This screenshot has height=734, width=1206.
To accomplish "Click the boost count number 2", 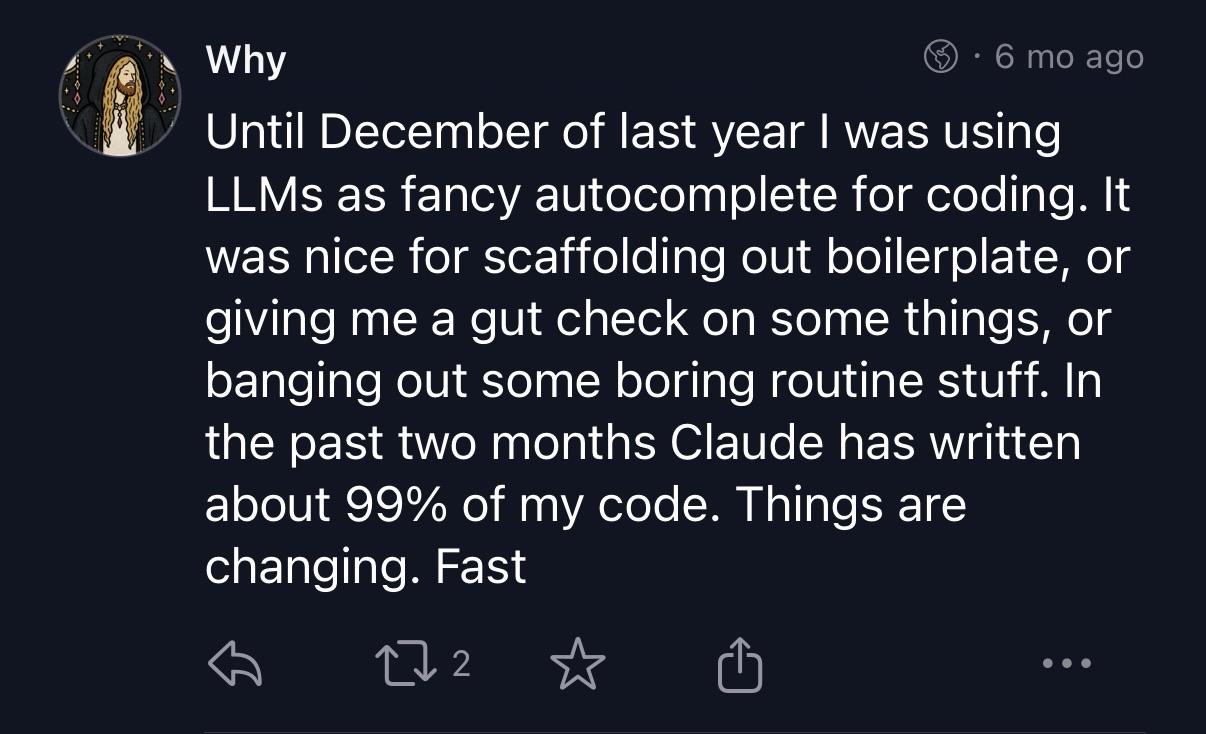I will pyautogui.click(x=459, y=665).
